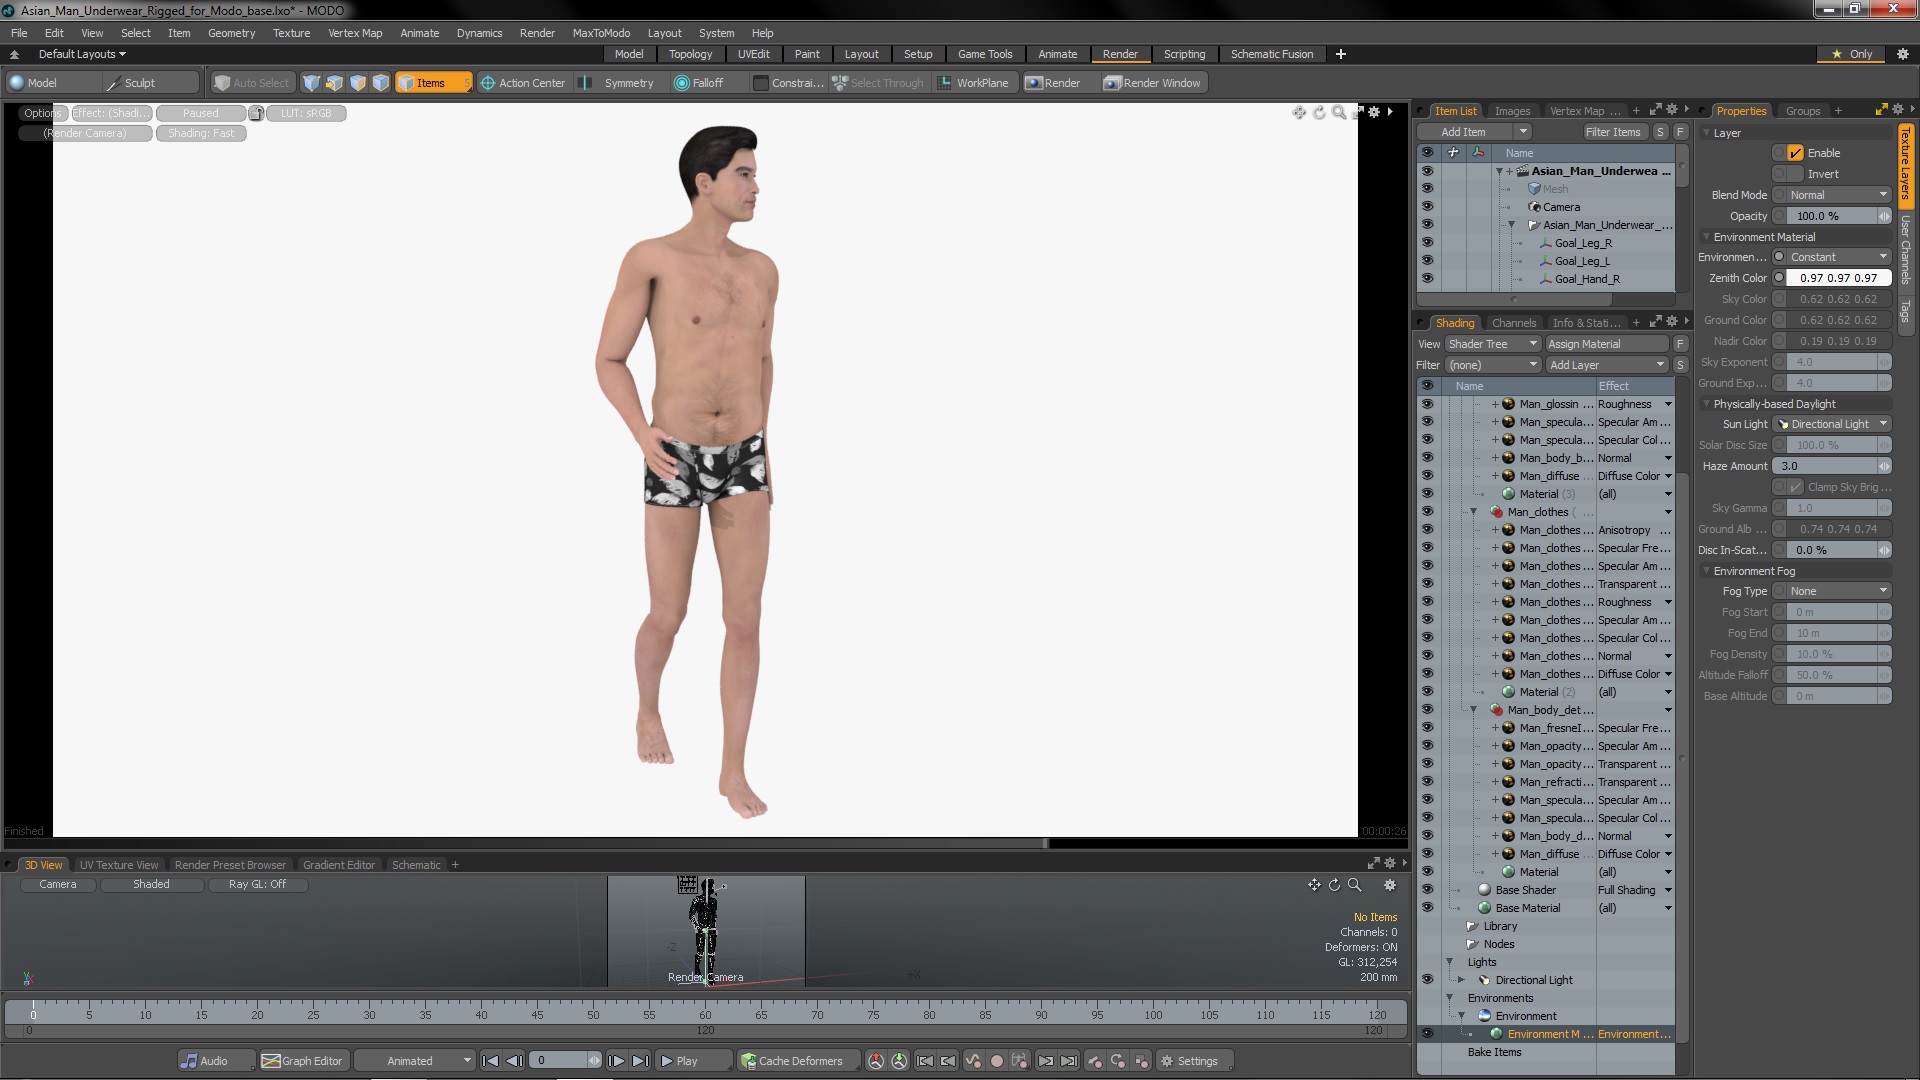Image resolution: width=1920 pixels, height=1080 pixels.
Task: Click the Texture menu item
Action: coord(291,33)
